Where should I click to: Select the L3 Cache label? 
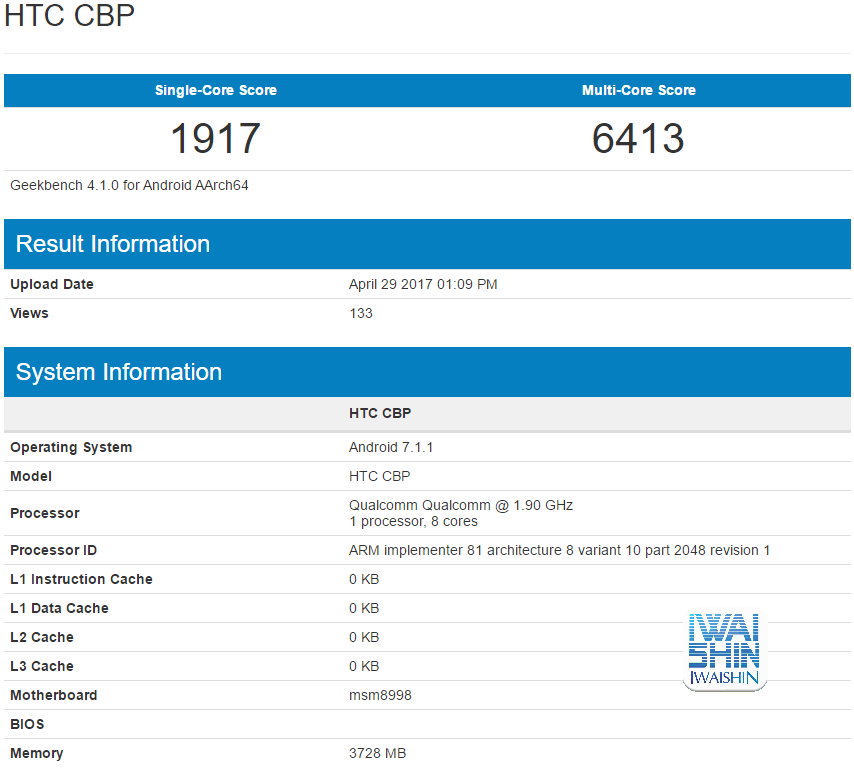pos(42,666)
